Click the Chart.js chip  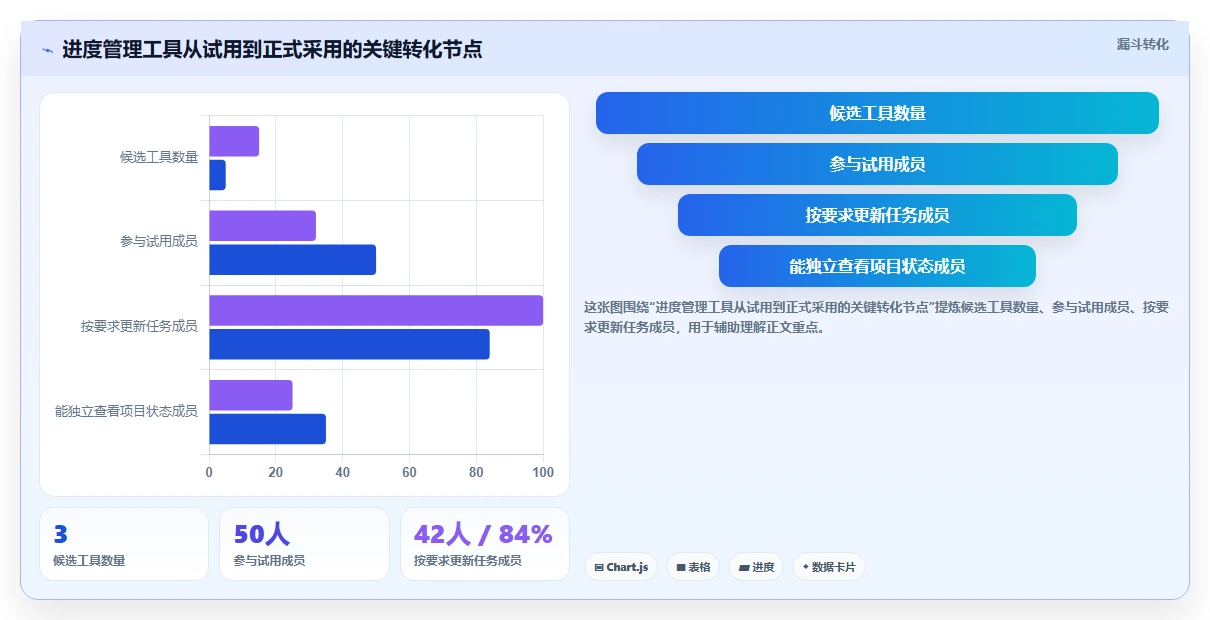621,567
